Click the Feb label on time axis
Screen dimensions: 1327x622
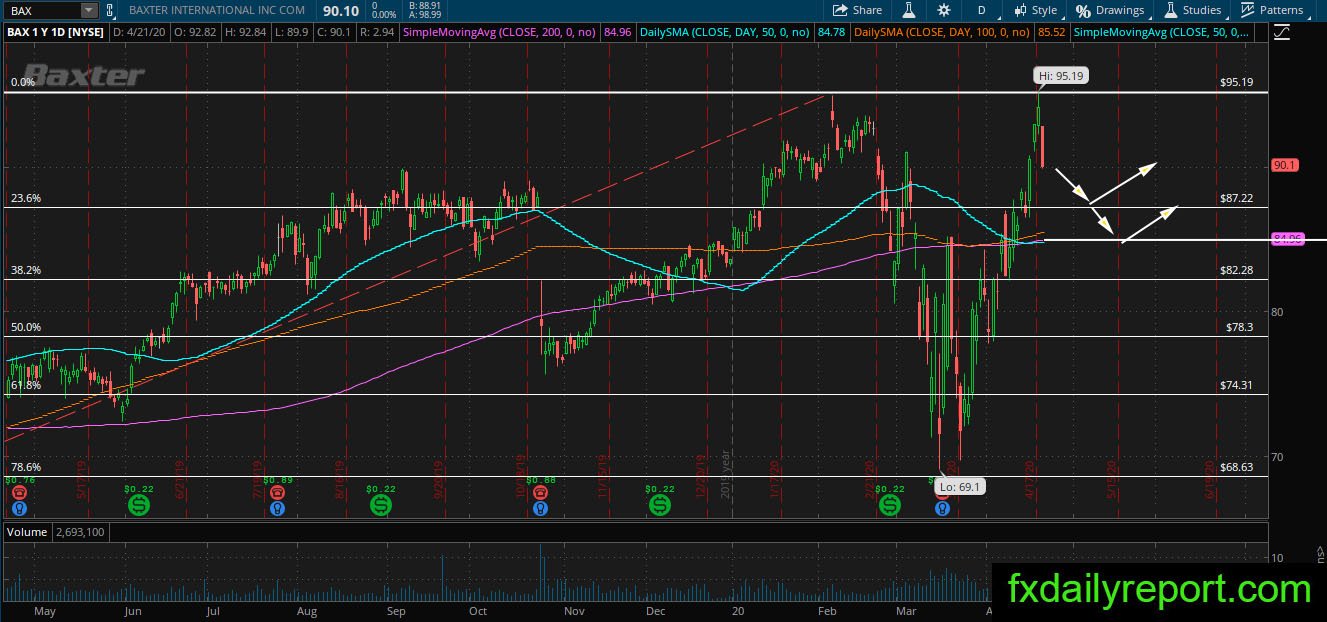[827, 610]
